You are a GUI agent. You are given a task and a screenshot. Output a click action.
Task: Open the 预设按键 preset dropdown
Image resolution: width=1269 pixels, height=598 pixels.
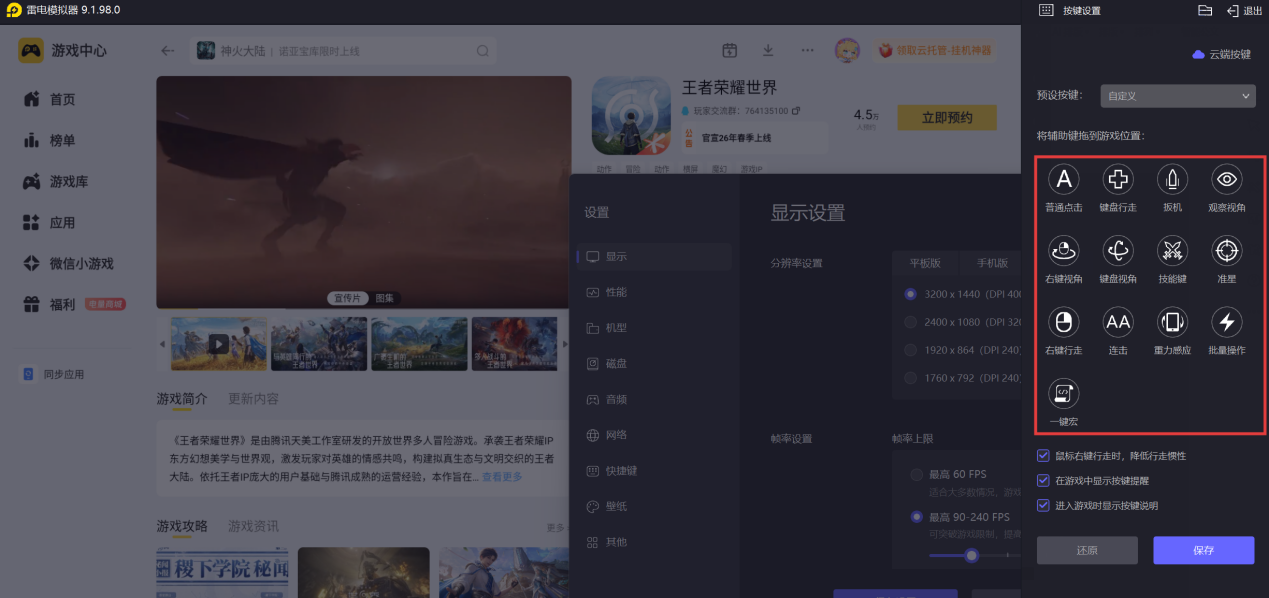point(1177,96)
